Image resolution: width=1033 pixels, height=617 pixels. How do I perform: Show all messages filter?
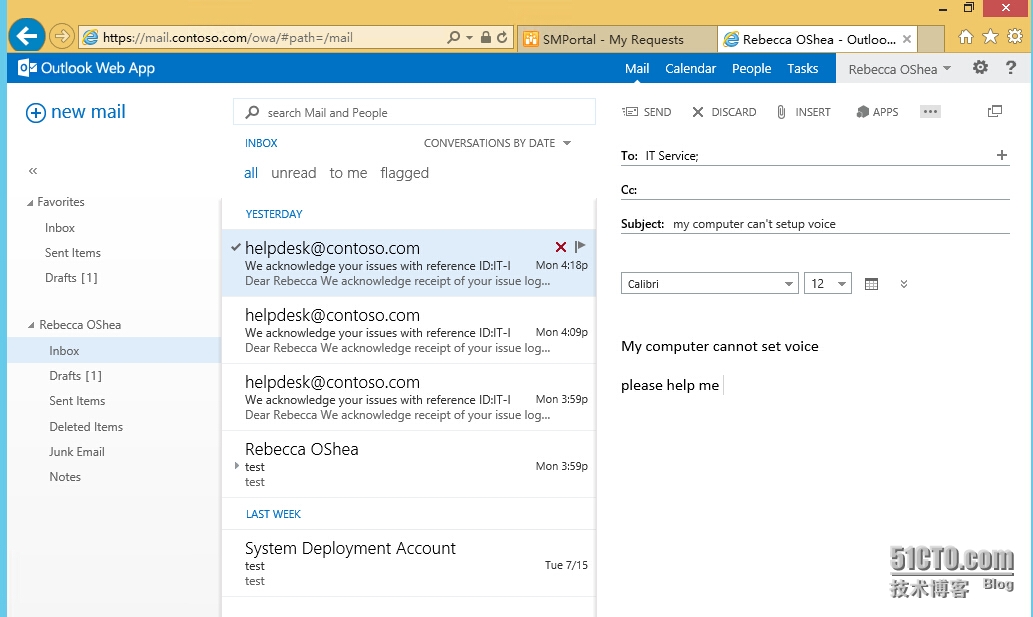pyautogui.click(x=251, y=173)
